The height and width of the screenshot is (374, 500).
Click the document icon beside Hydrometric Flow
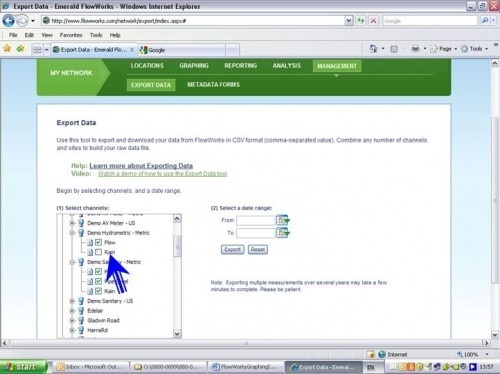(x=90, y=243)
